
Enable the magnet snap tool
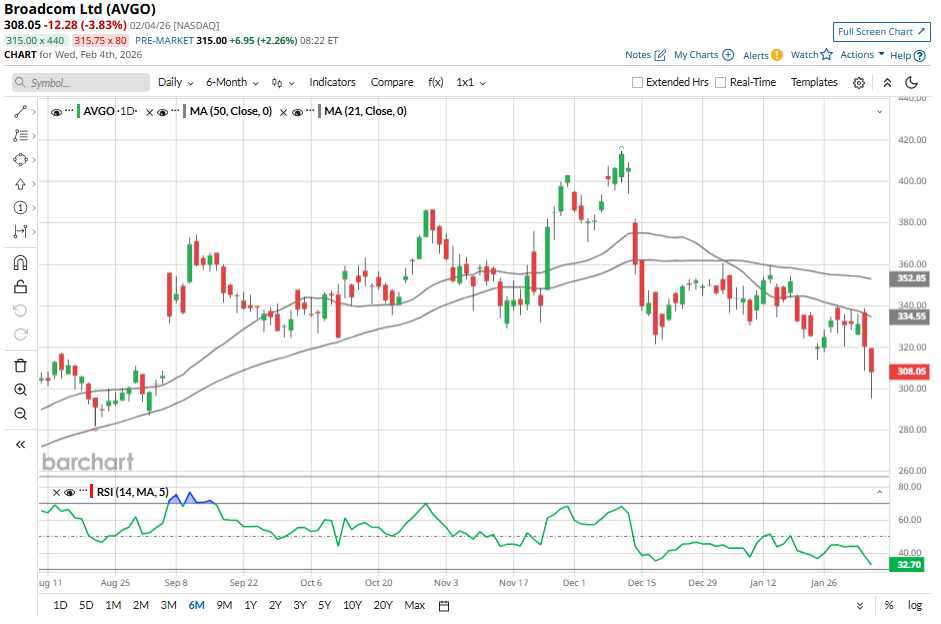(20, 263)
